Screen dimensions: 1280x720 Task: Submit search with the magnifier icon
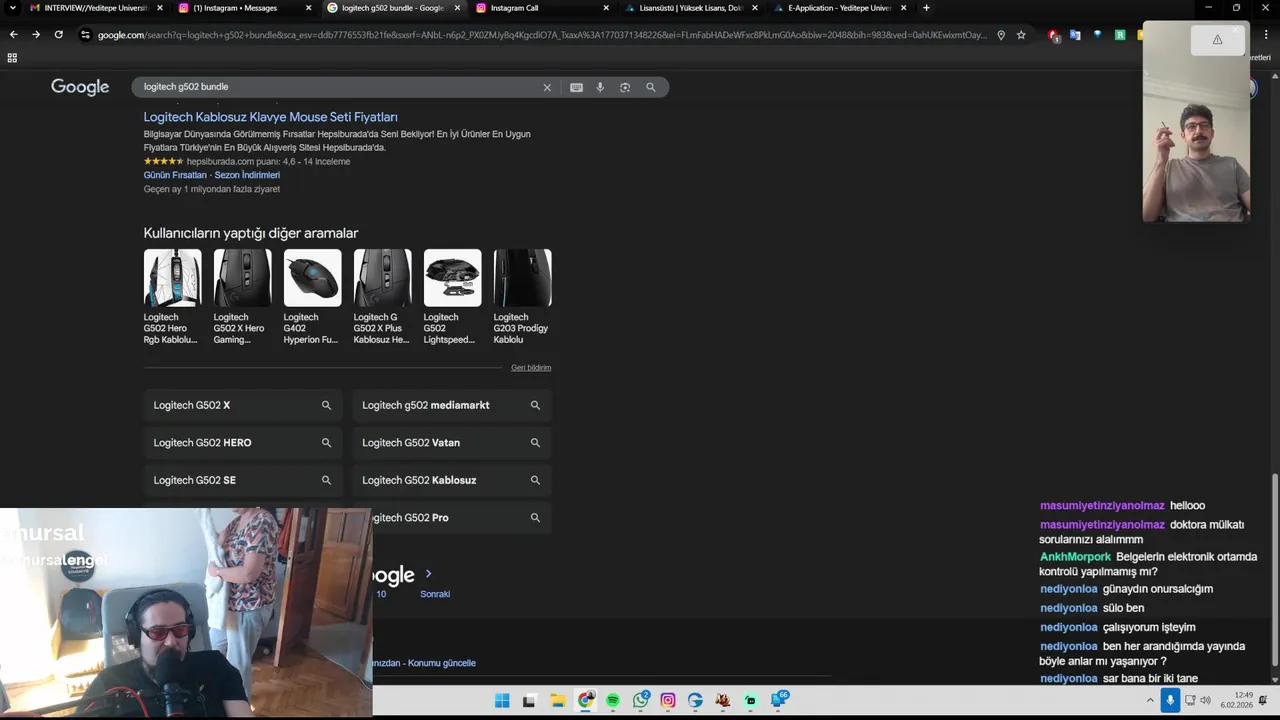pos(651,87)
